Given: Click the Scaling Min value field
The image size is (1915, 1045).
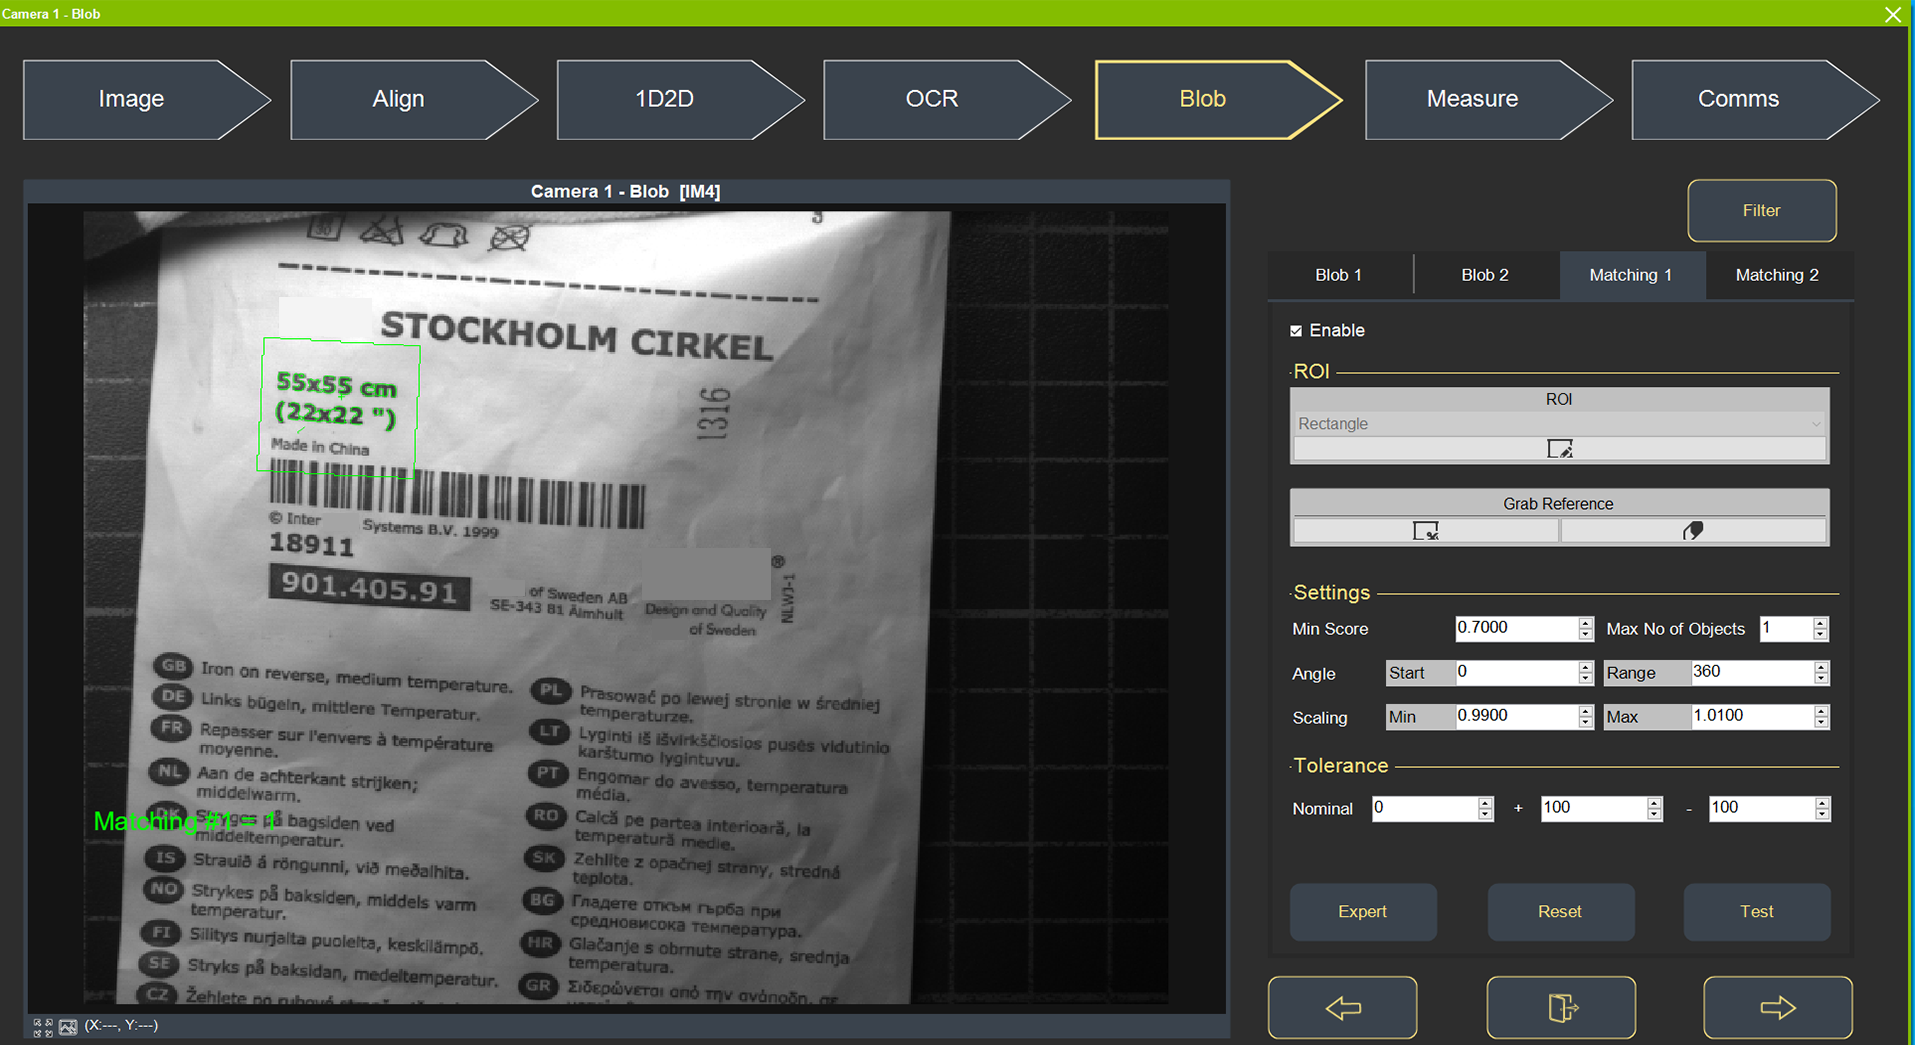Looking at the screenshot, I should (1516, 716).
